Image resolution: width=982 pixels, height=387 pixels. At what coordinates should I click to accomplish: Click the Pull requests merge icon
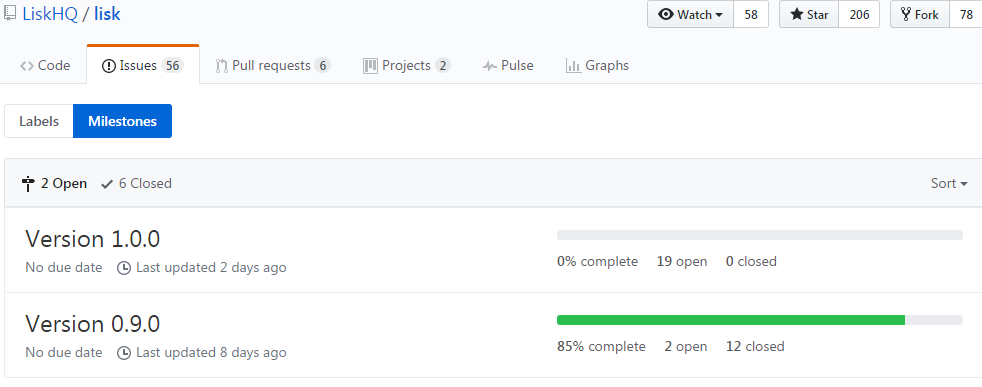[x=221, y=66]
